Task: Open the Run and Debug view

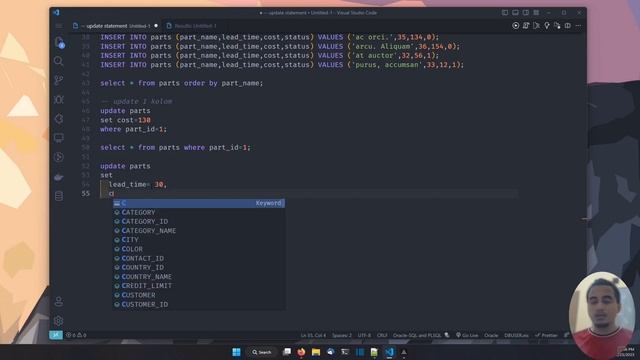Action: coord(59,100)
